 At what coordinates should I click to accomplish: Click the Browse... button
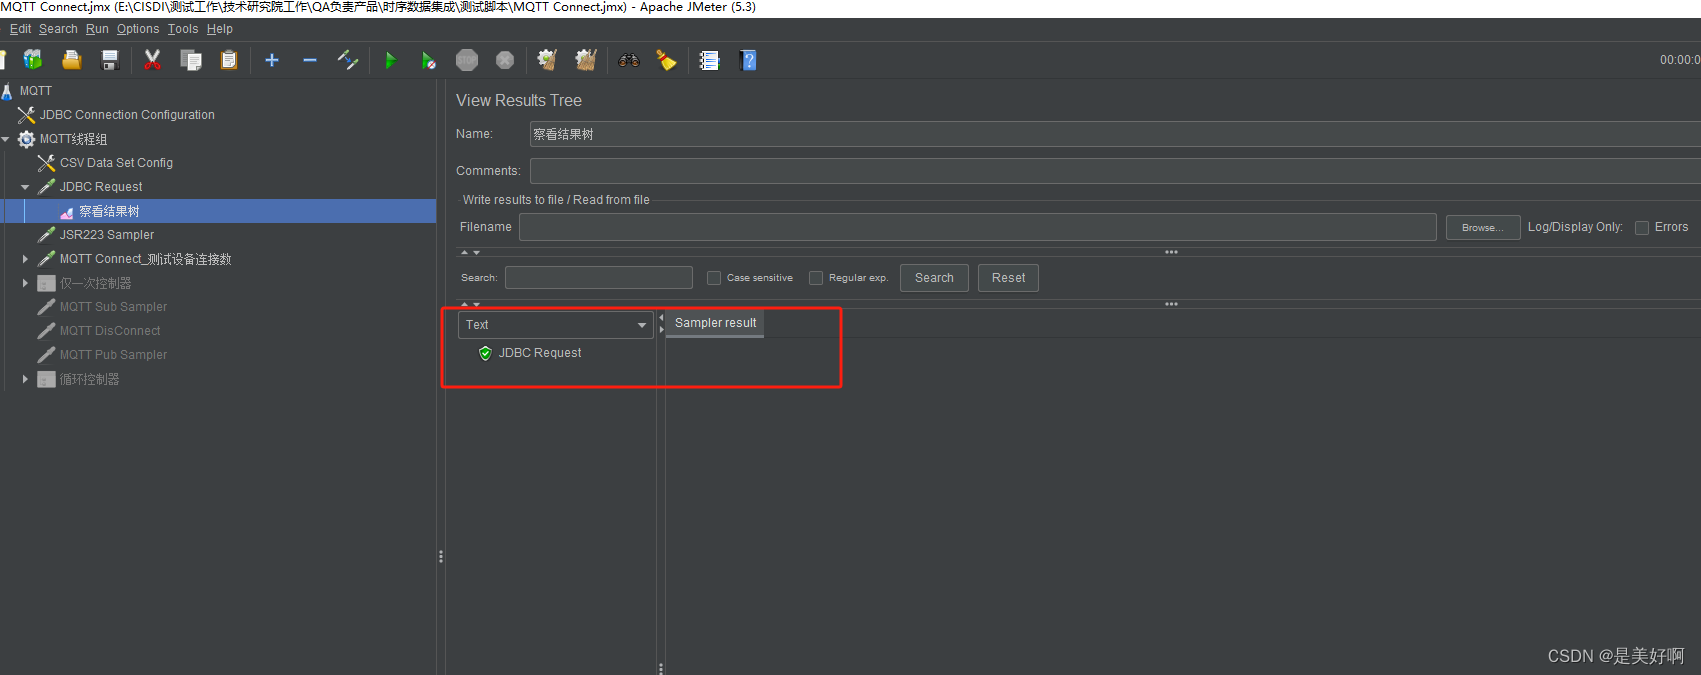point(1483,228)
